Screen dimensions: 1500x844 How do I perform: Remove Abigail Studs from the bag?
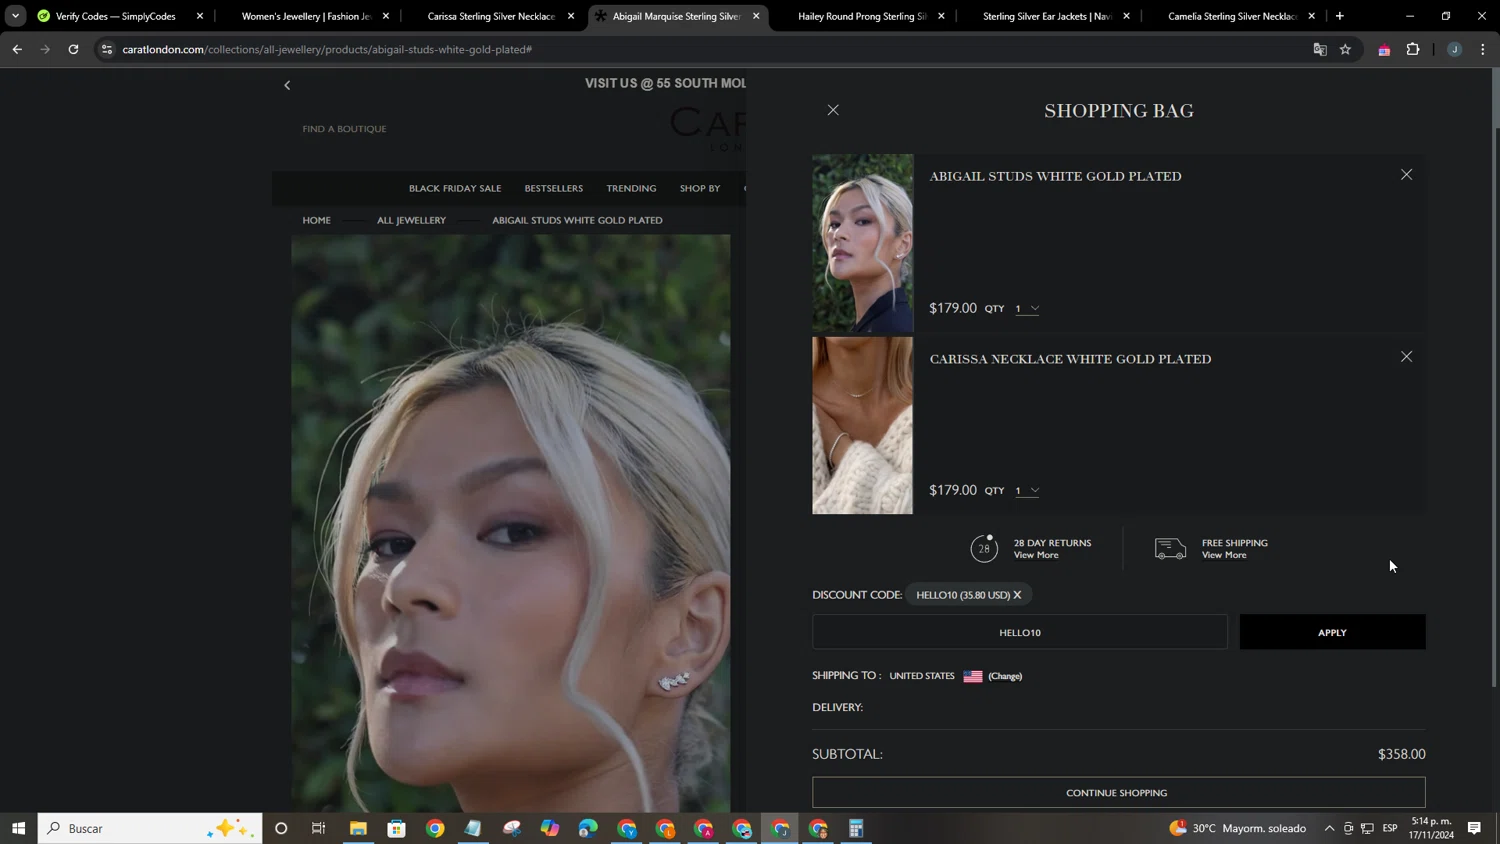click(x=1406, y=175)
